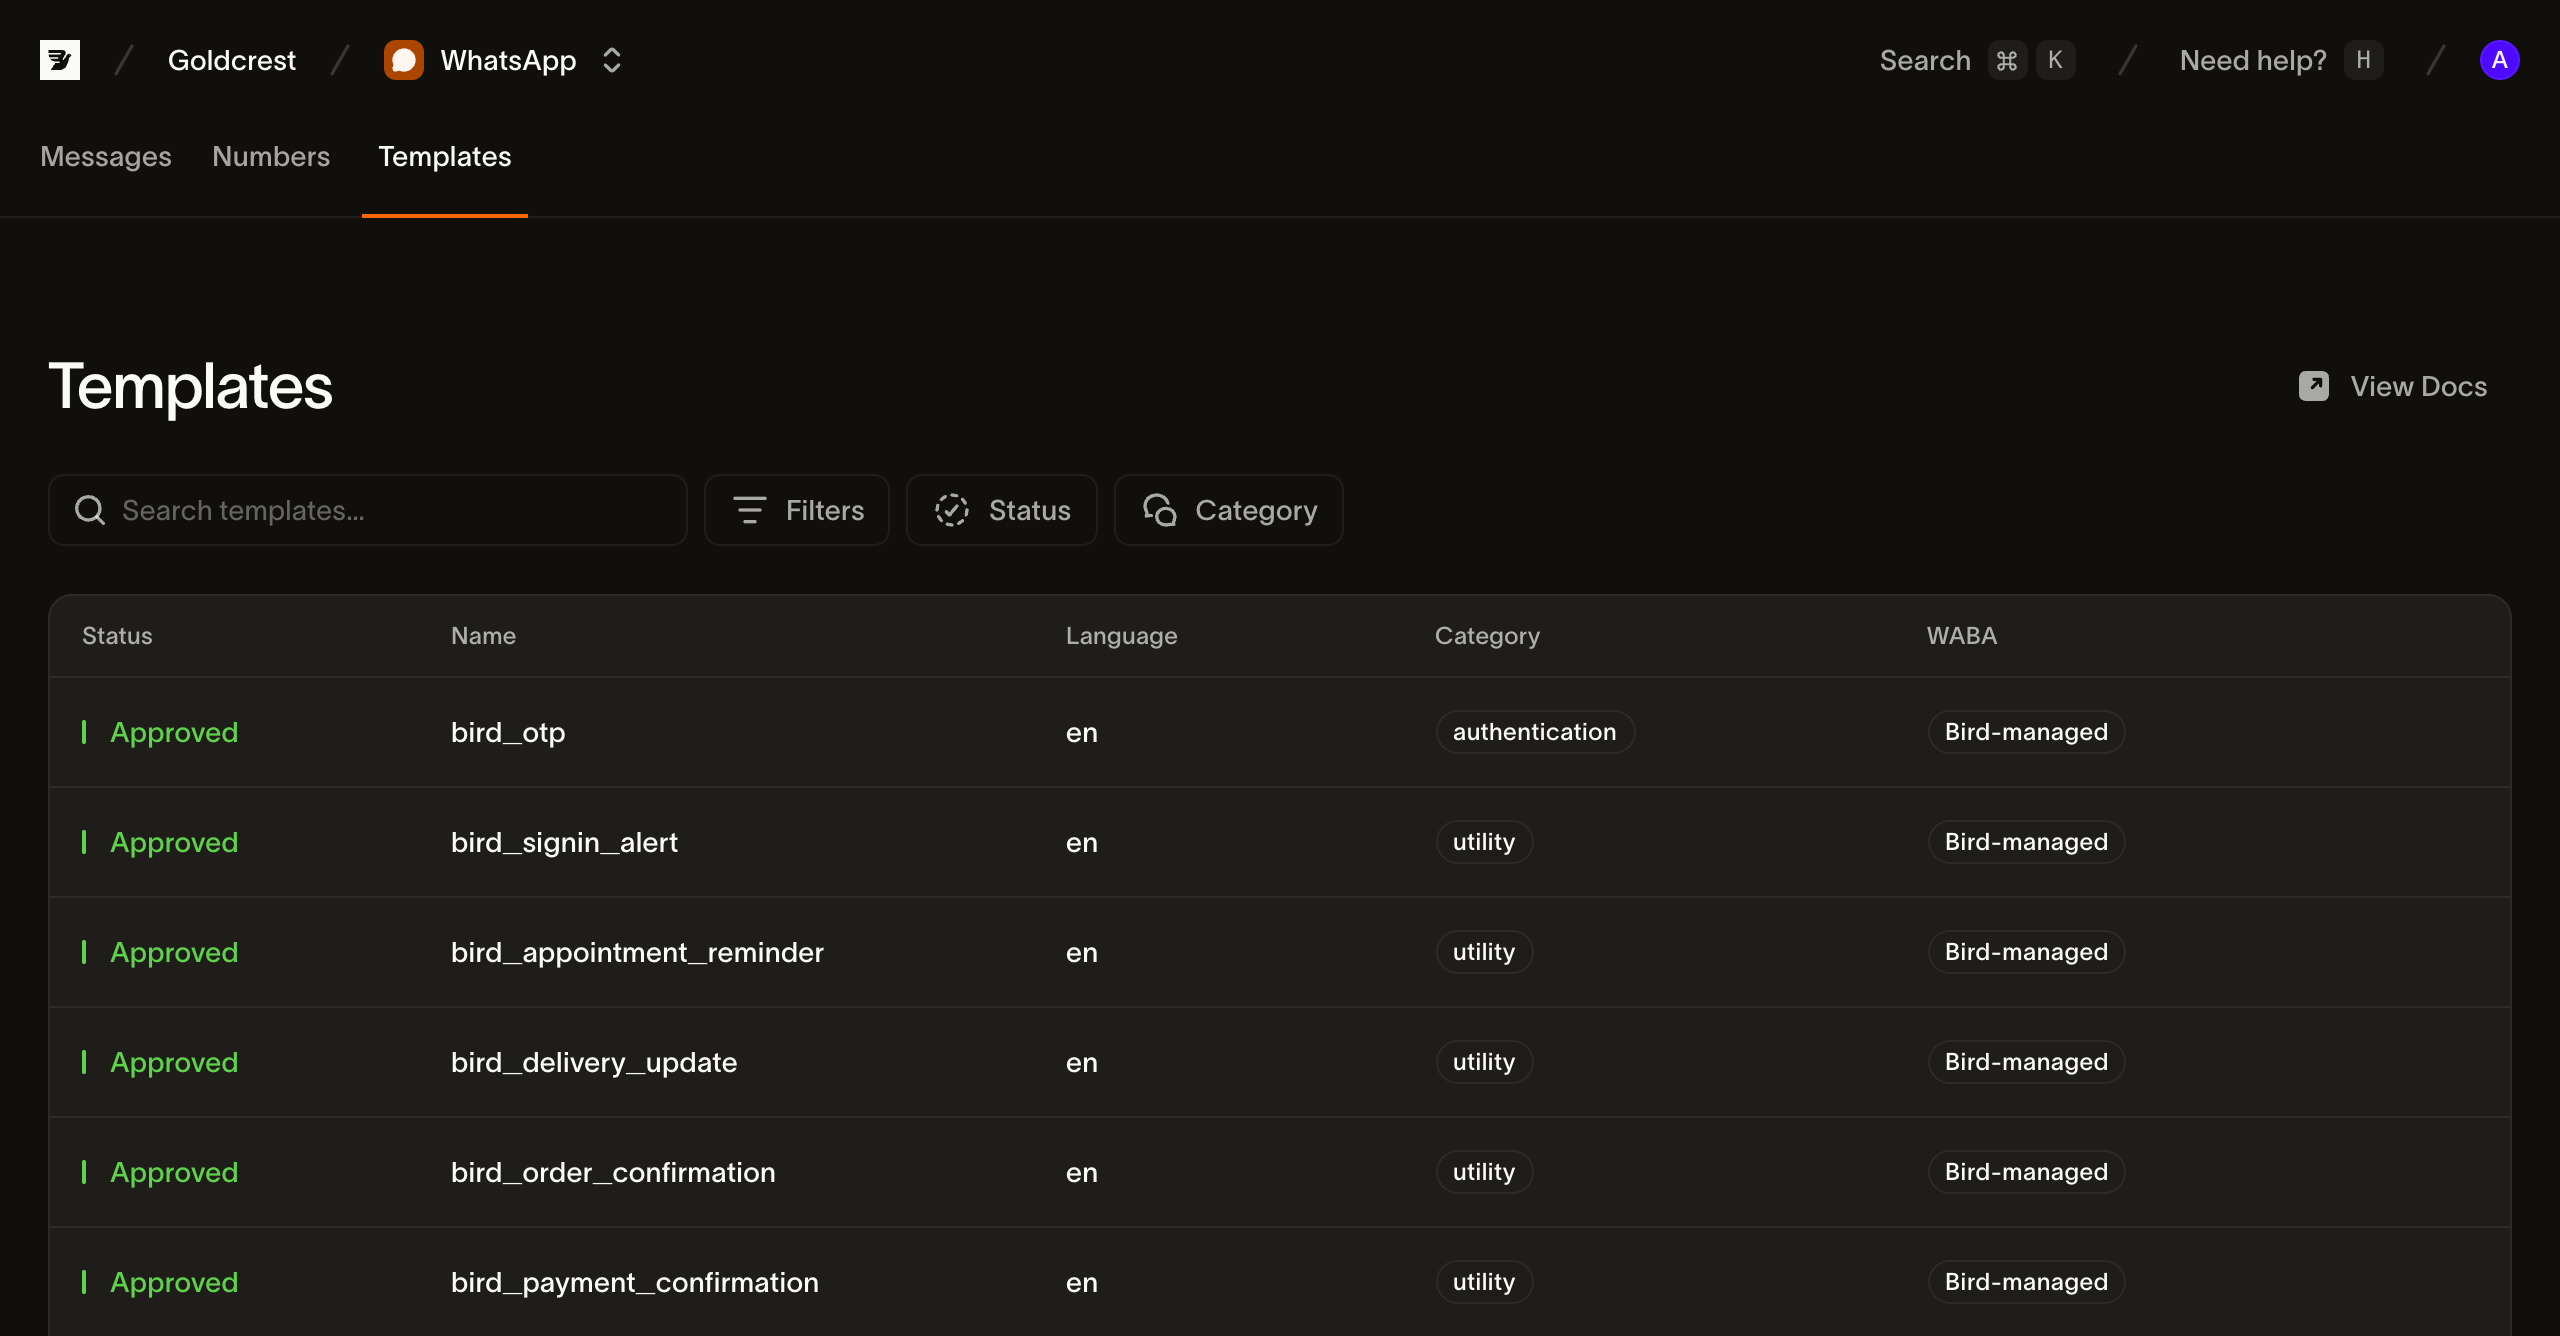Click utility badge in bird_payment_confirmation row

coord(1484,1282)
